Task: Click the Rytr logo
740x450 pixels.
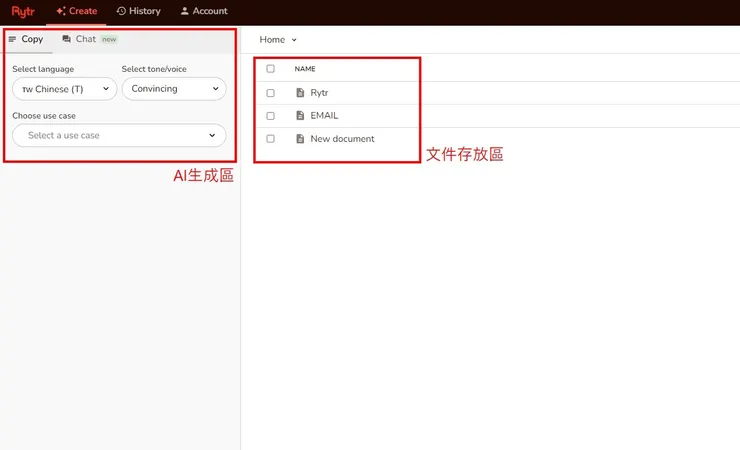Action: tap(23, 11)
